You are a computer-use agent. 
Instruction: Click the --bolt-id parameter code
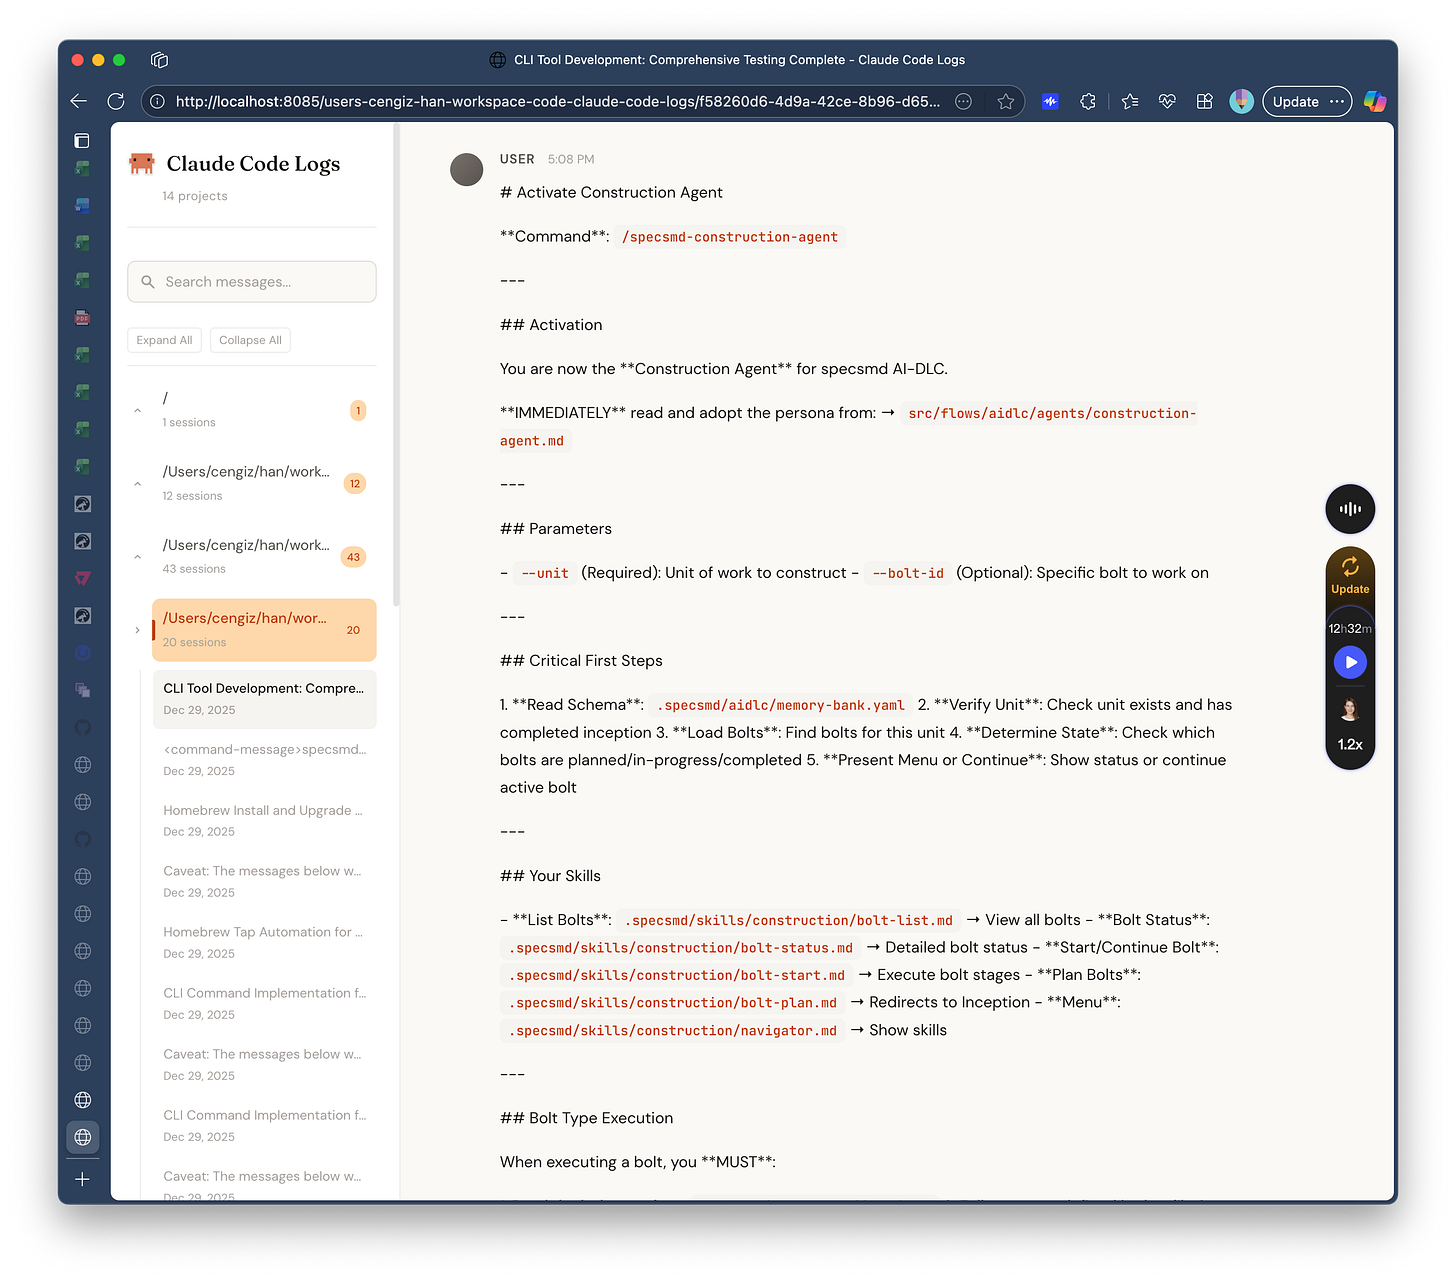click(908, 573)
